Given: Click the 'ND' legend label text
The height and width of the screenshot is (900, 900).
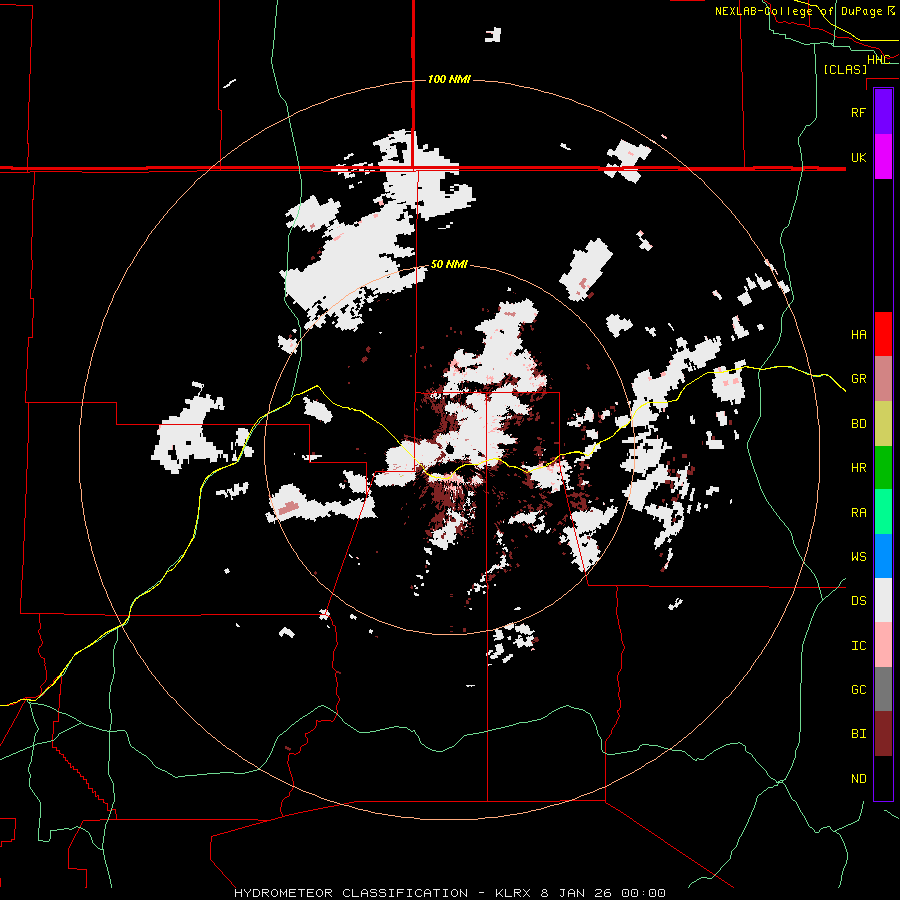Looking at the screenshot, I should (858, 779).
